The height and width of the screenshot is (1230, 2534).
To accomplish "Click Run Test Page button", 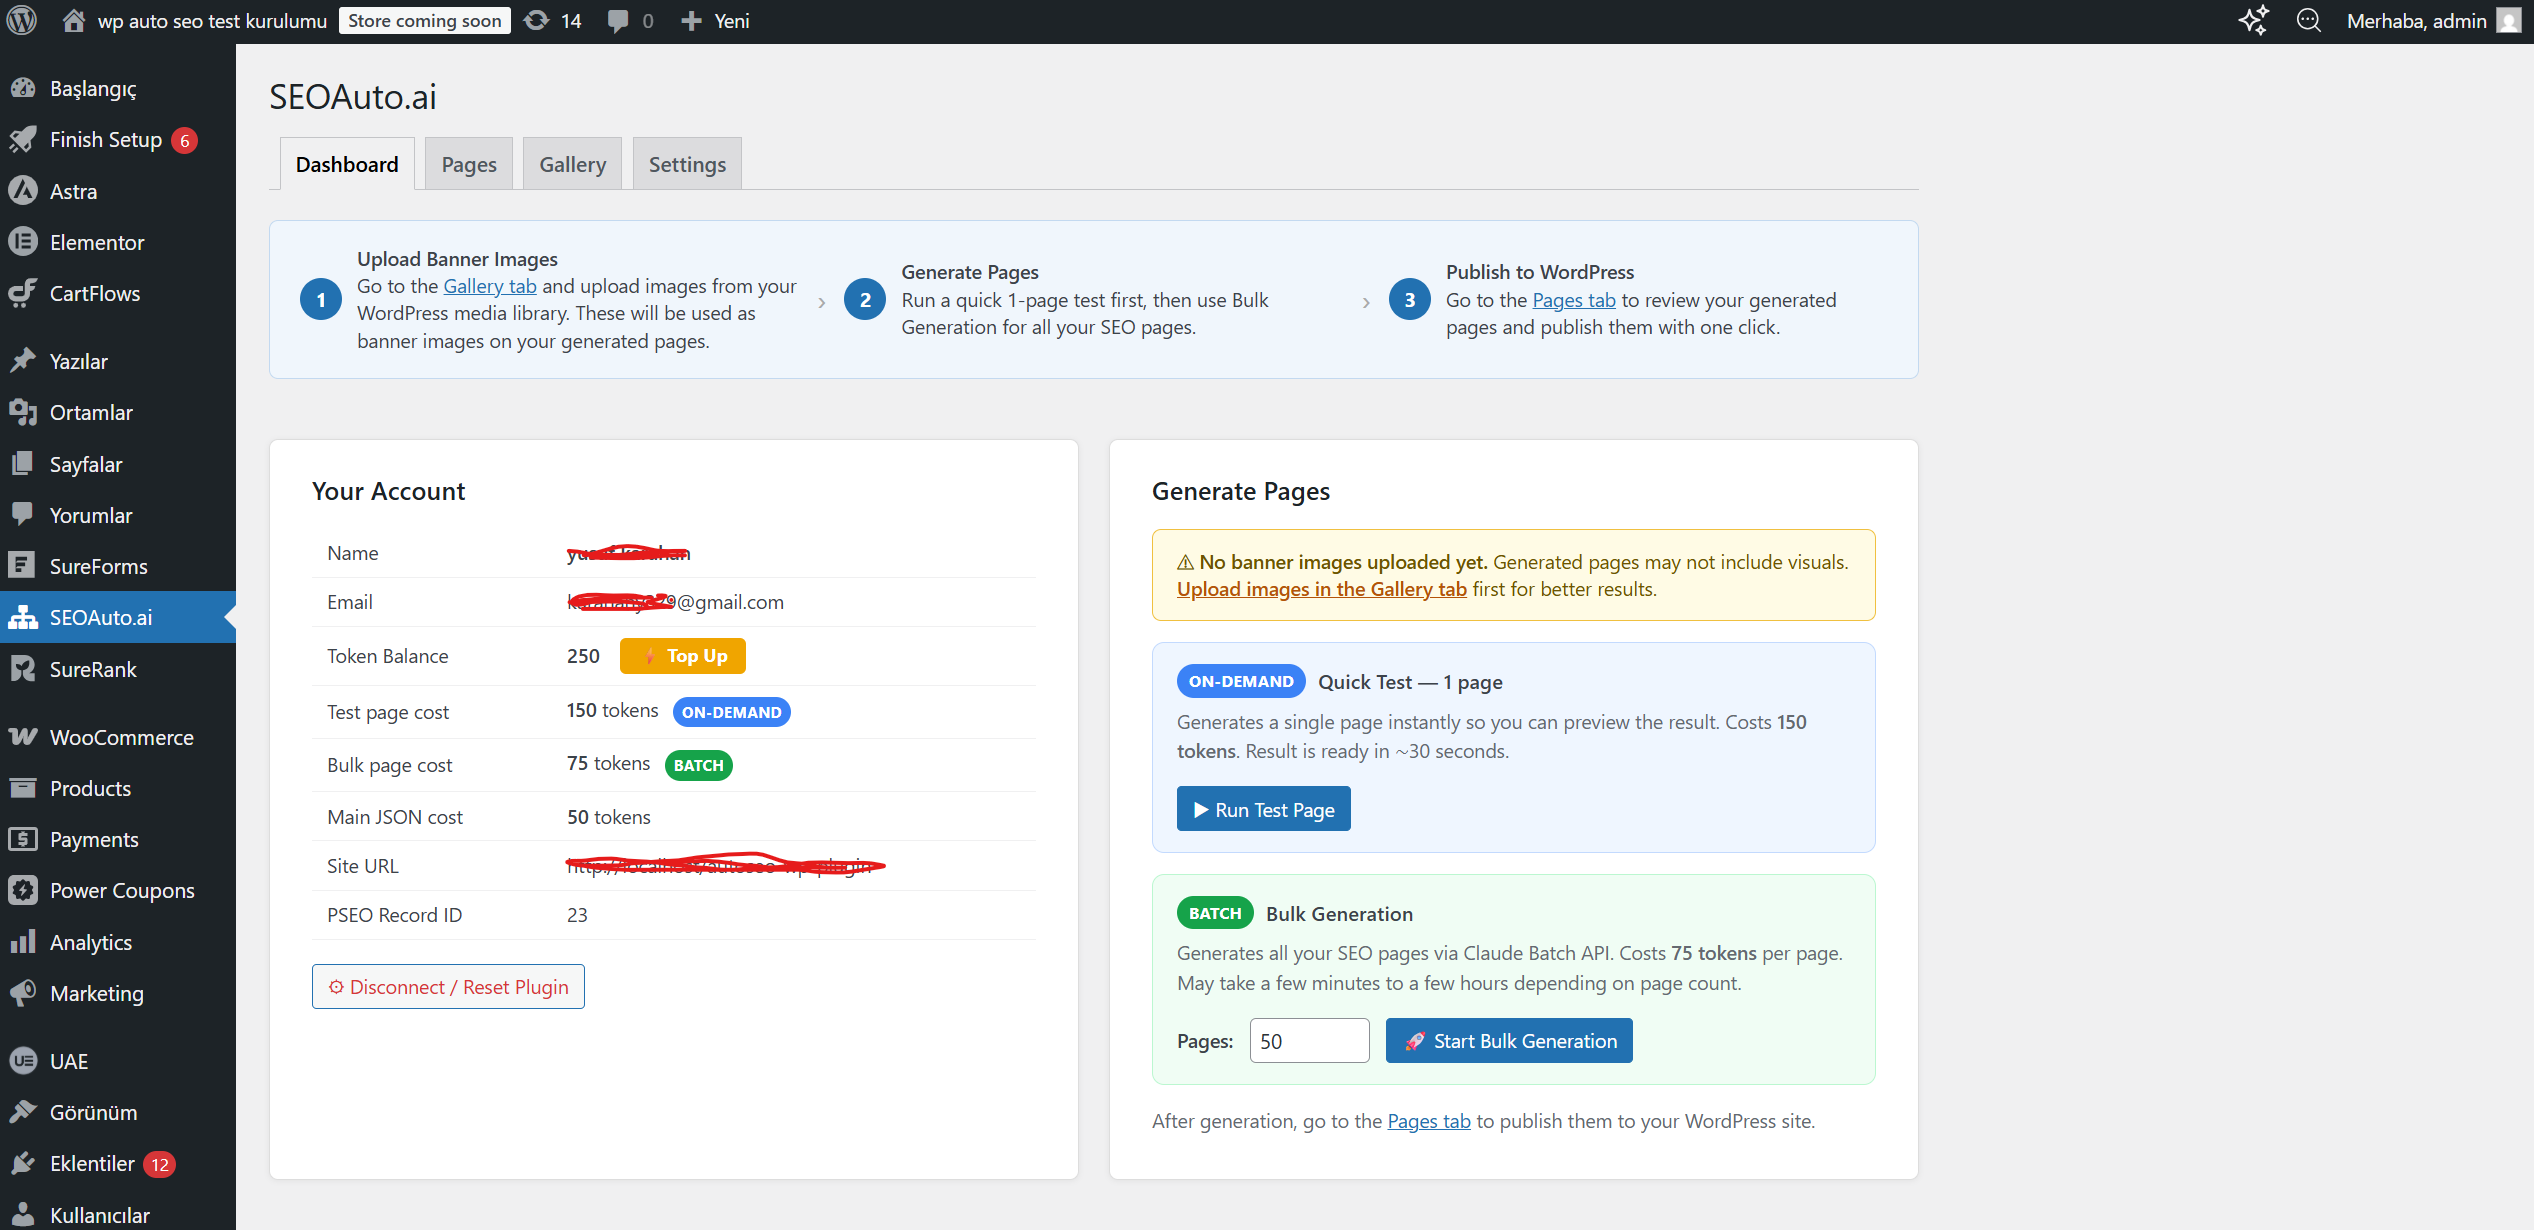I will (1263, 808).
